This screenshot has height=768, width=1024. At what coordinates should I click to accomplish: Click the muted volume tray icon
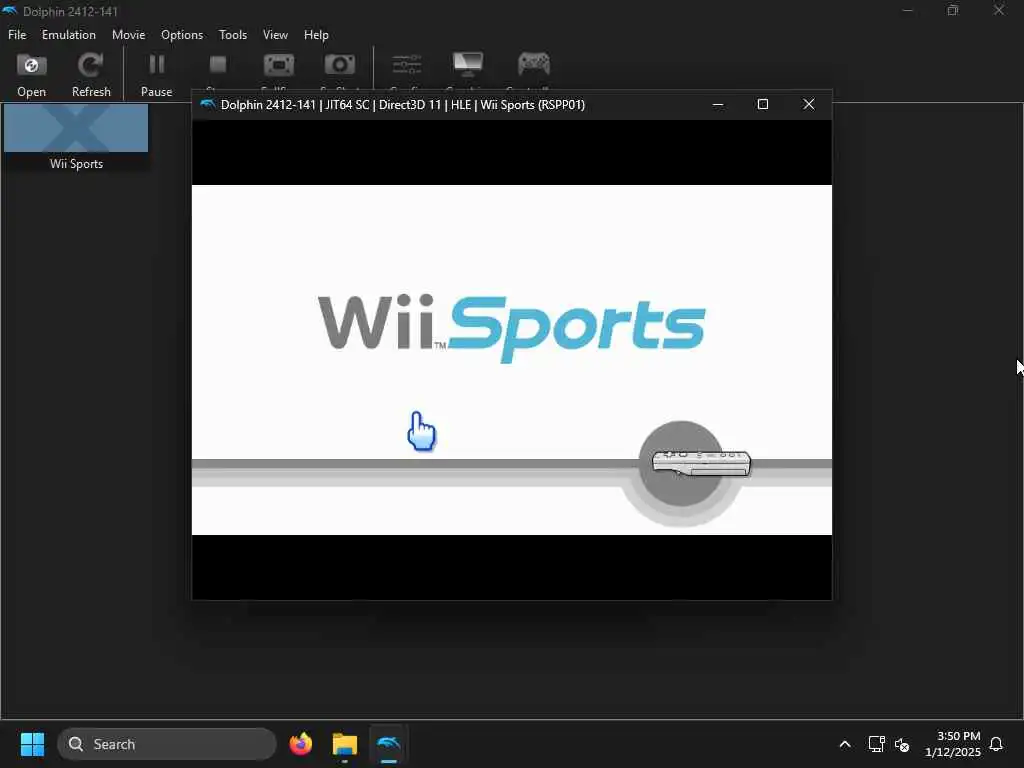902,744
